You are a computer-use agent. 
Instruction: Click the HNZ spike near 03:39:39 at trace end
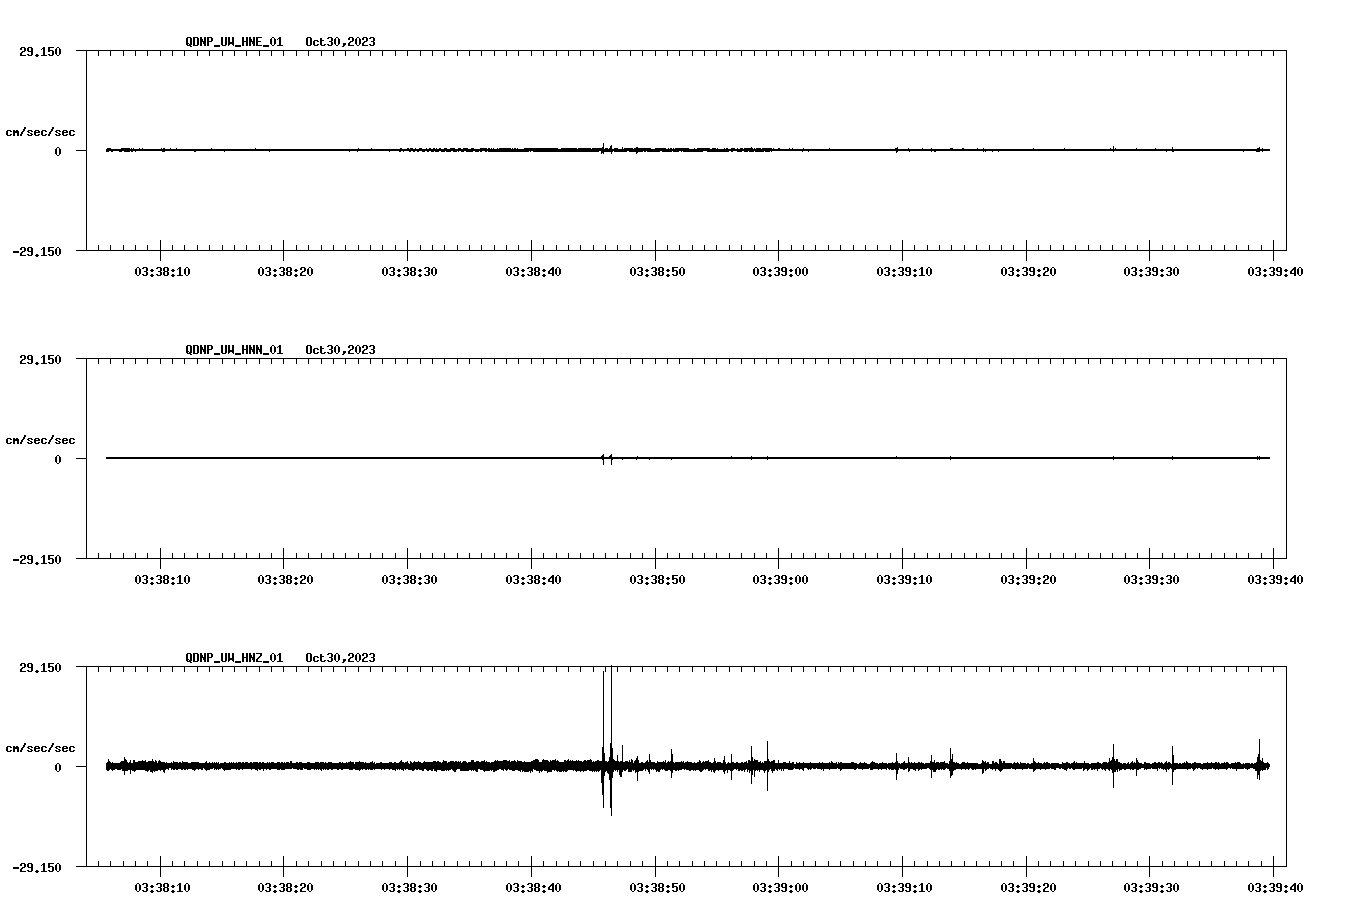point(1259,760)
